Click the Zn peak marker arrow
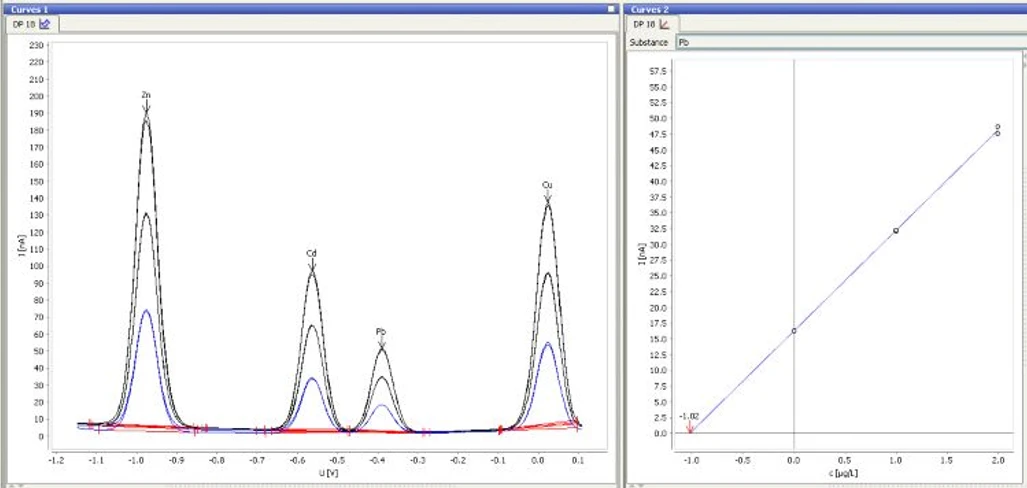 click(146, 106)
